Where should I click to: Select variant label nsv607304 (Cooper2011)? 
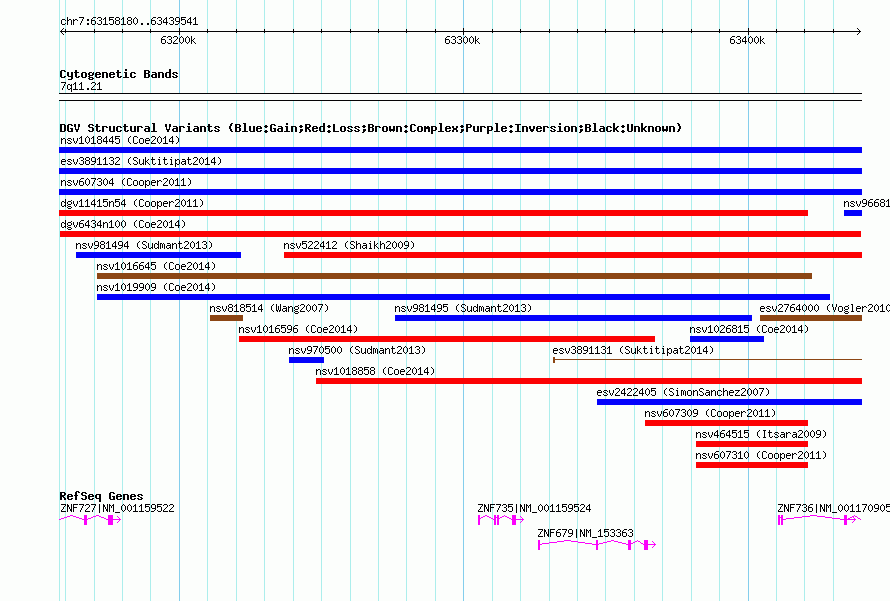point(126,182)
